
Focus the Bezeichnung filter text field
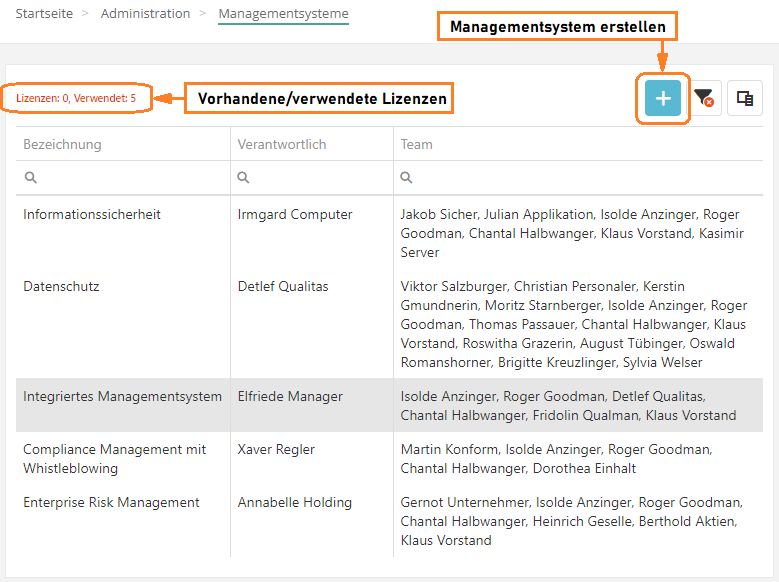130,177
